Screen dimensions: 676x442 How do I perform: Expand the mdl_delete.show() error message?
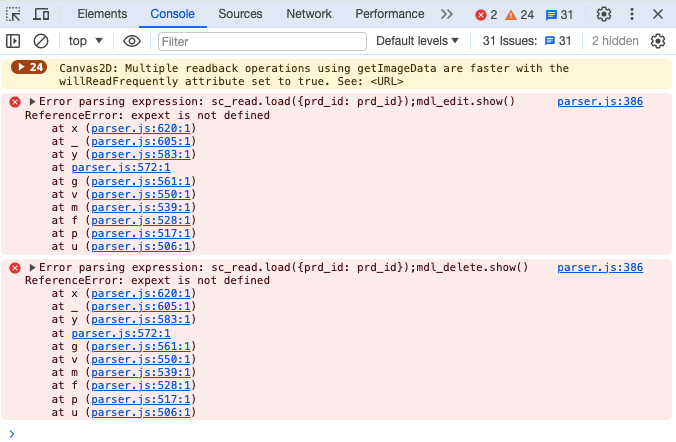32,268
